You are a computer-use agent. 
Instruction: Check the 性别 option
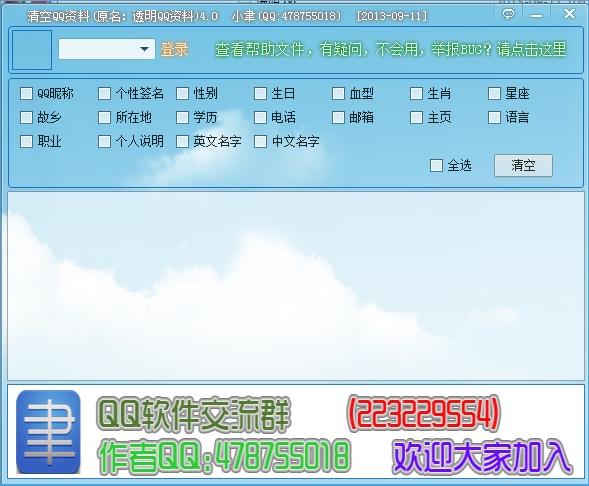(x=183, y=93)
